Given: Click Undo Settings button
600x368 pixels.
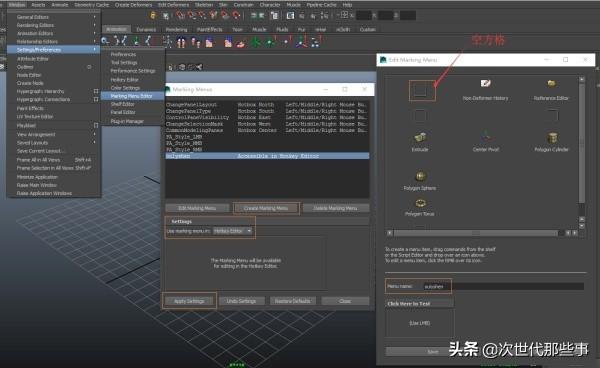Looking at the screenshot, I should 241,301.
